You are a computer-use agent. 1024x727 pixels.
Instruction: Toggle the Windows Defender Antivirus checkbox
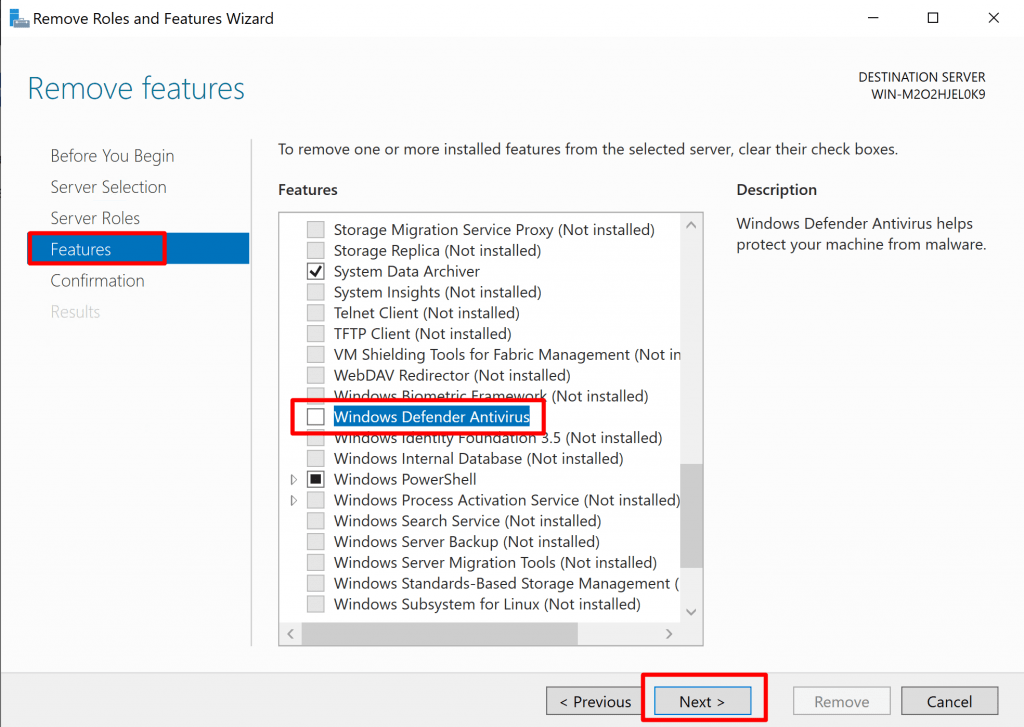316,417
